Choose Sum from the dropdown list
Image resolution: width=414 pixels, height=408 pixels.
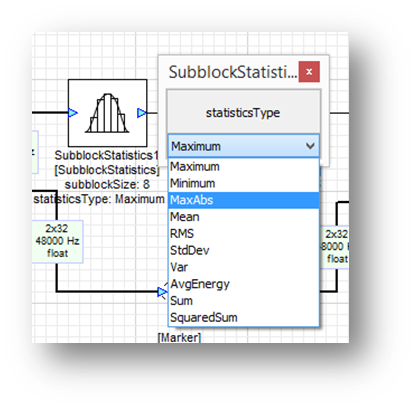tap(244, 301)
